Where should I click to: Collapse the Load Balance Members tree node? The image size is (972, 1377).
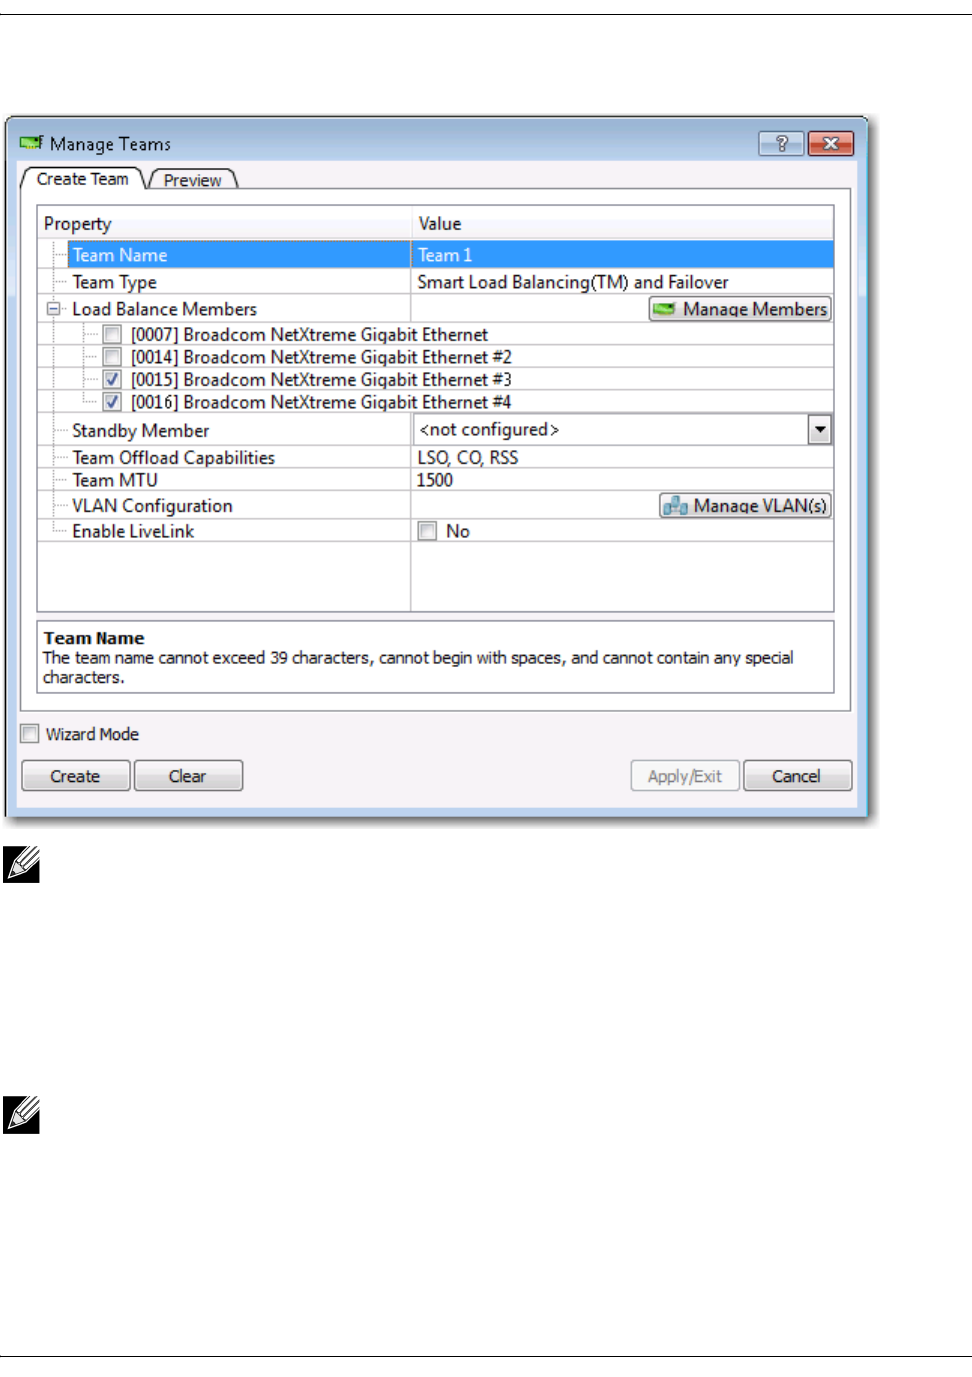54,309
